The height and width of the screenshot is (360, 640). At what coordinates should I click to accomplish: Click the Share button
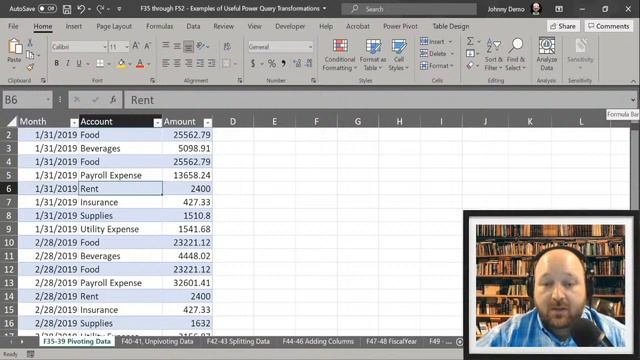pyautogui.click(x=563, y=26)
